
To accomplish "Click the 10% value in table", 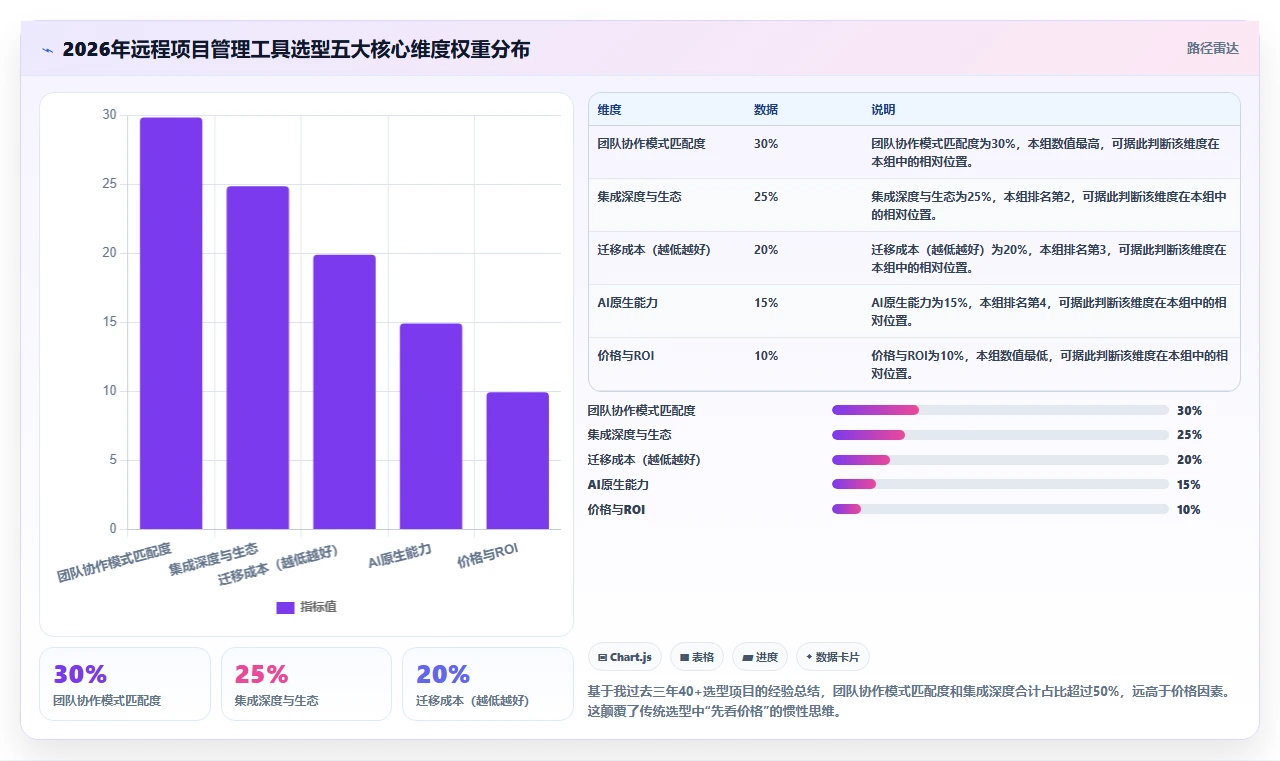I will 766,356.
